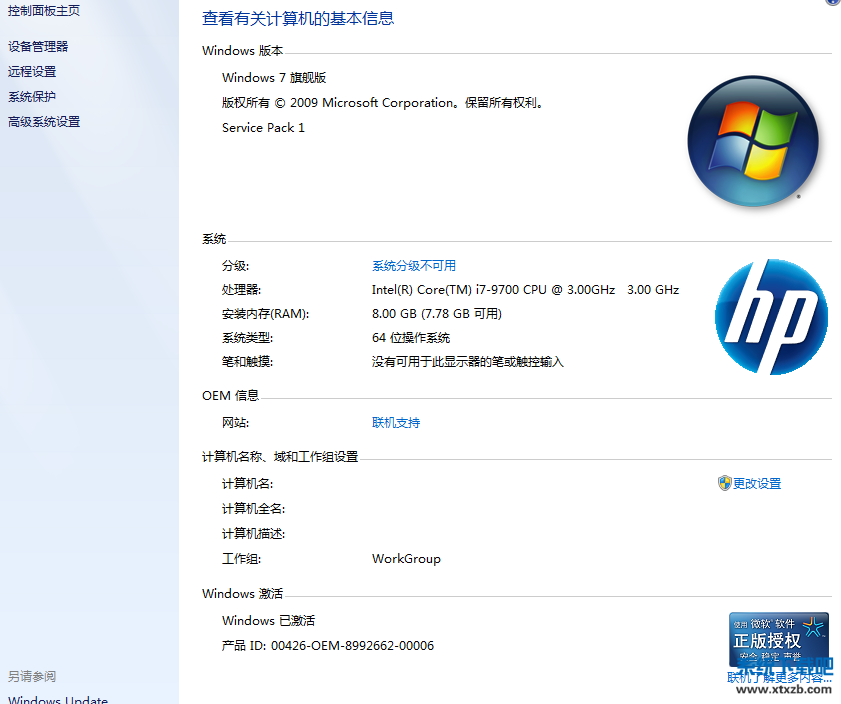Click the help icon at top right
The image size is (841, 704).
pos(832,2)
